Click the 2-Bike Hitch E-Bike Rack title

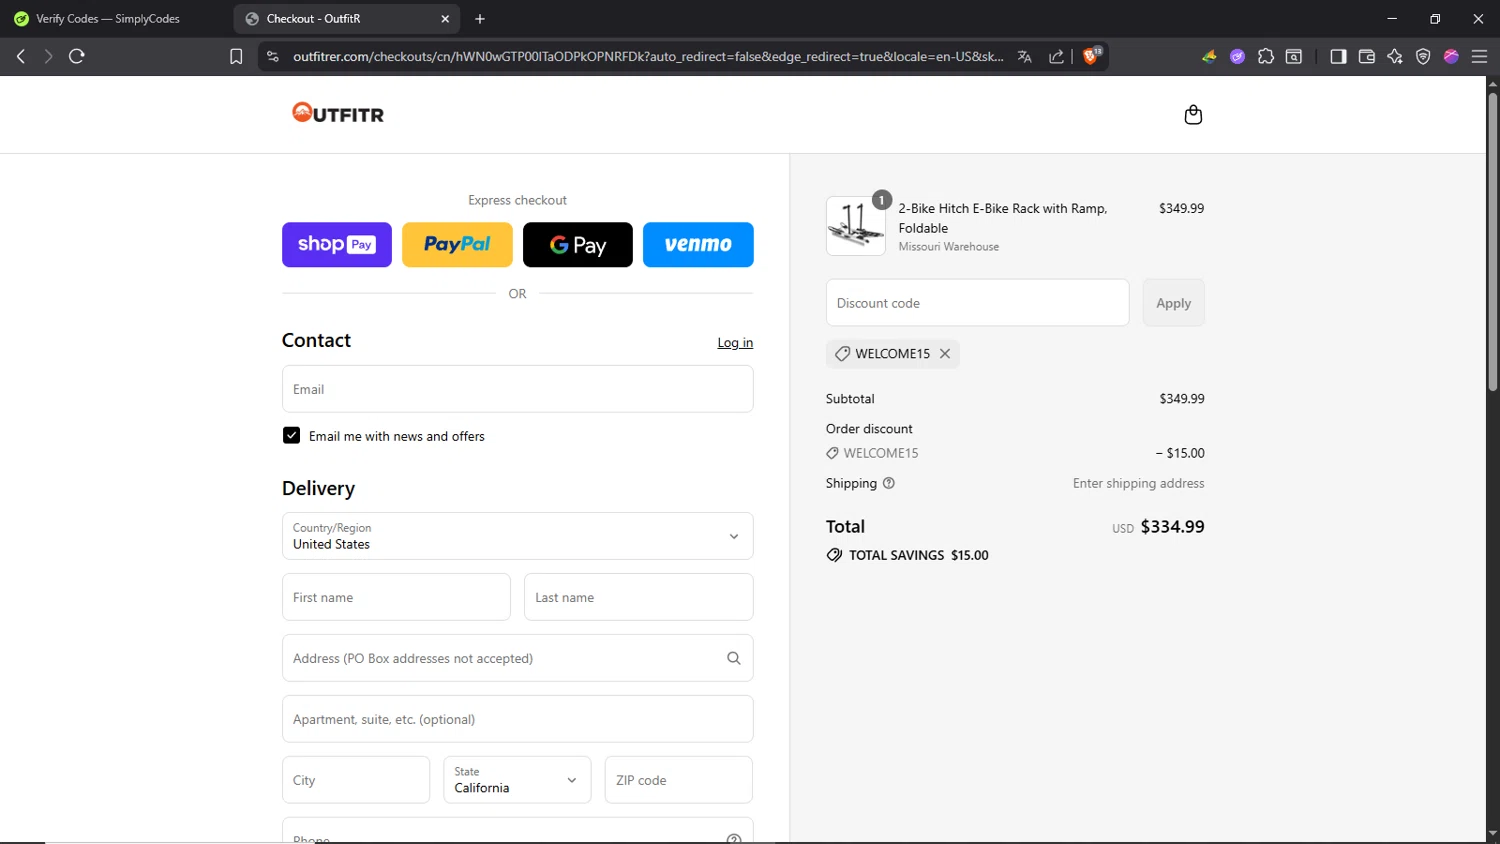(1003, 218)
